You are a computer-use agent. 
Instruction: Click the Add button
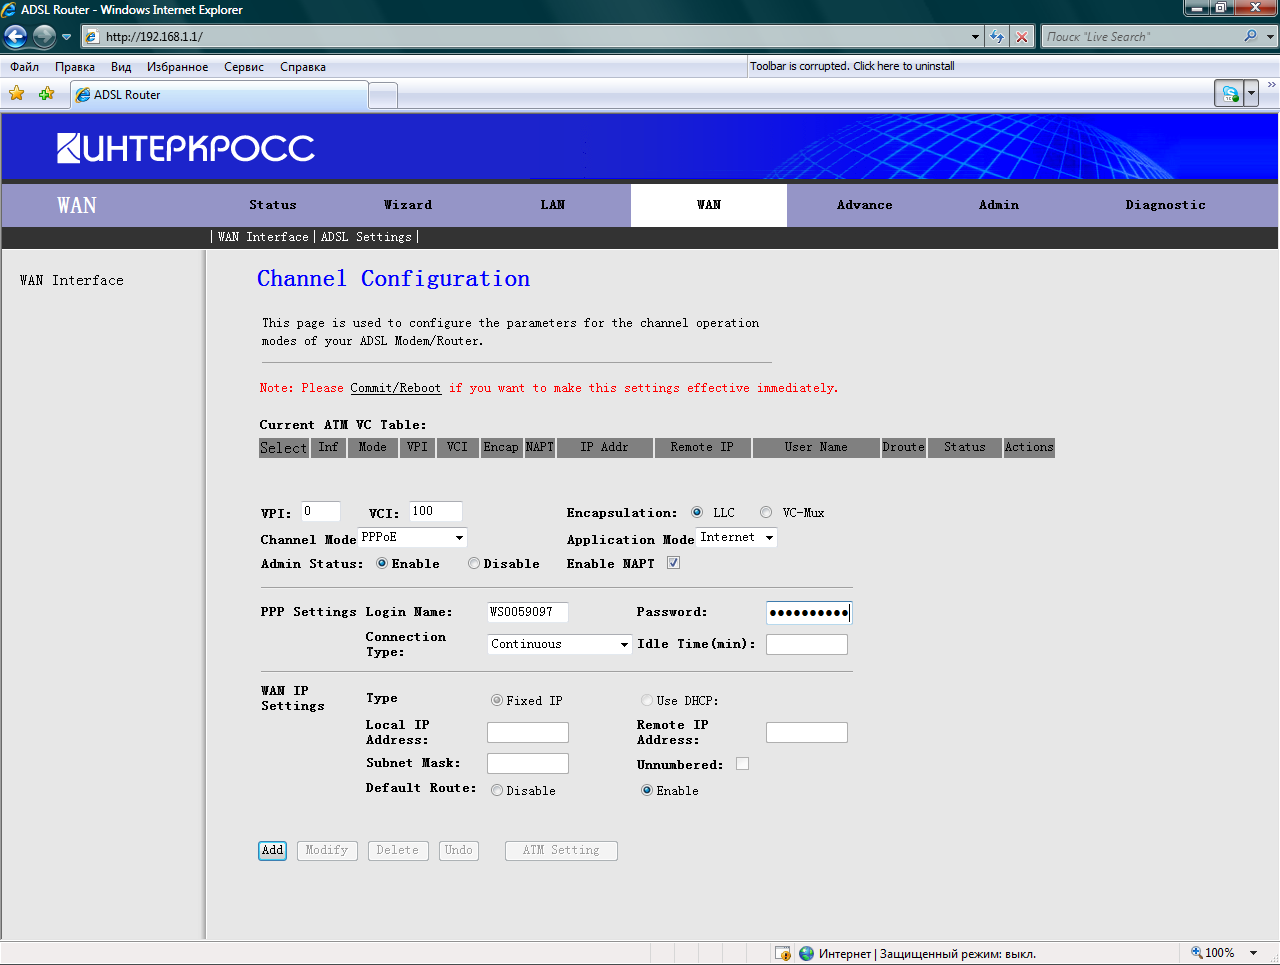(273, 851)
